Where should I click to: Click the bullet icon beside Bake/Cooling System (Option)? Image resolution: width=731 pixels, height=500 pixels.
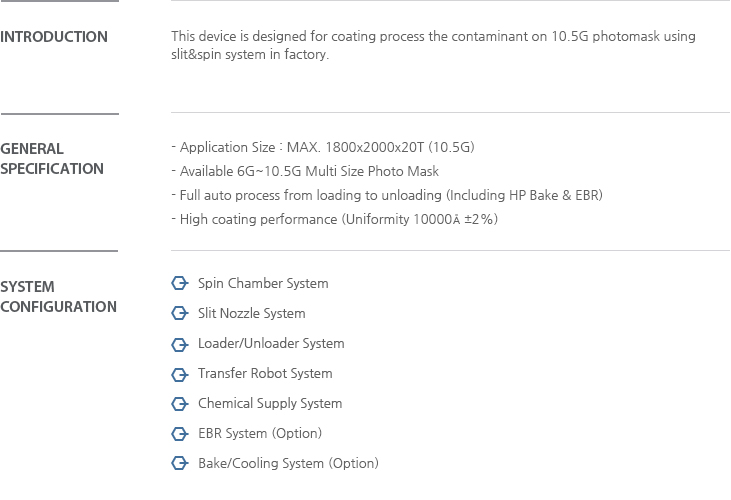tap(179, 463)
